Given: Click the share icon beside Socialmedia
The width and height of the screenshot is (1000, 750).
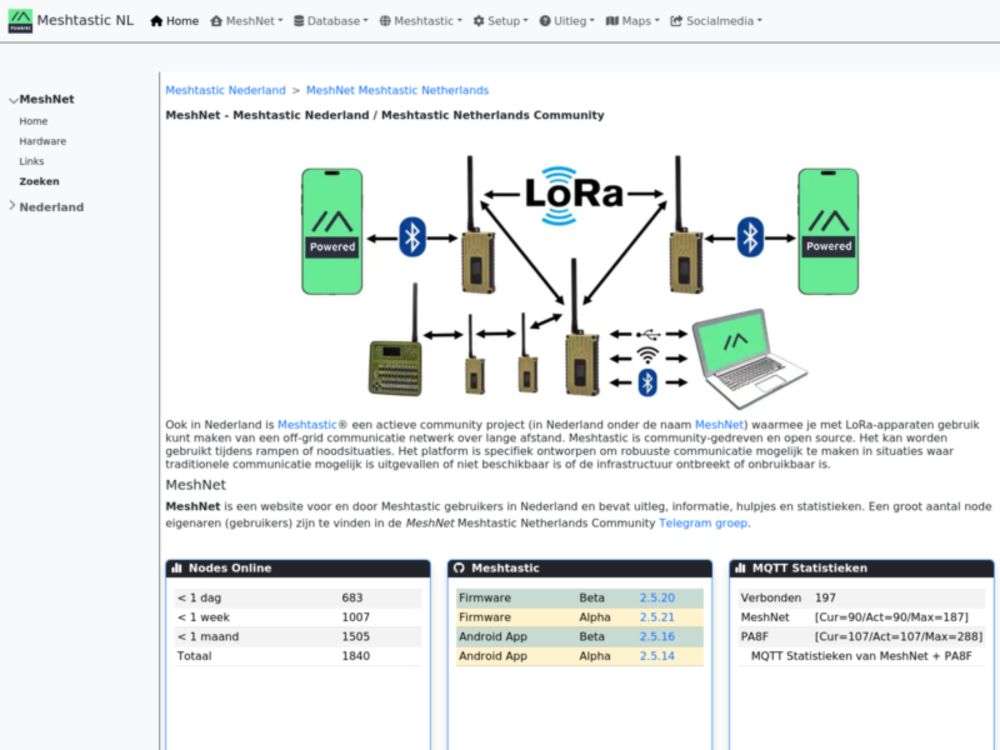Looking at the screenshot, I should coord(676,21).
